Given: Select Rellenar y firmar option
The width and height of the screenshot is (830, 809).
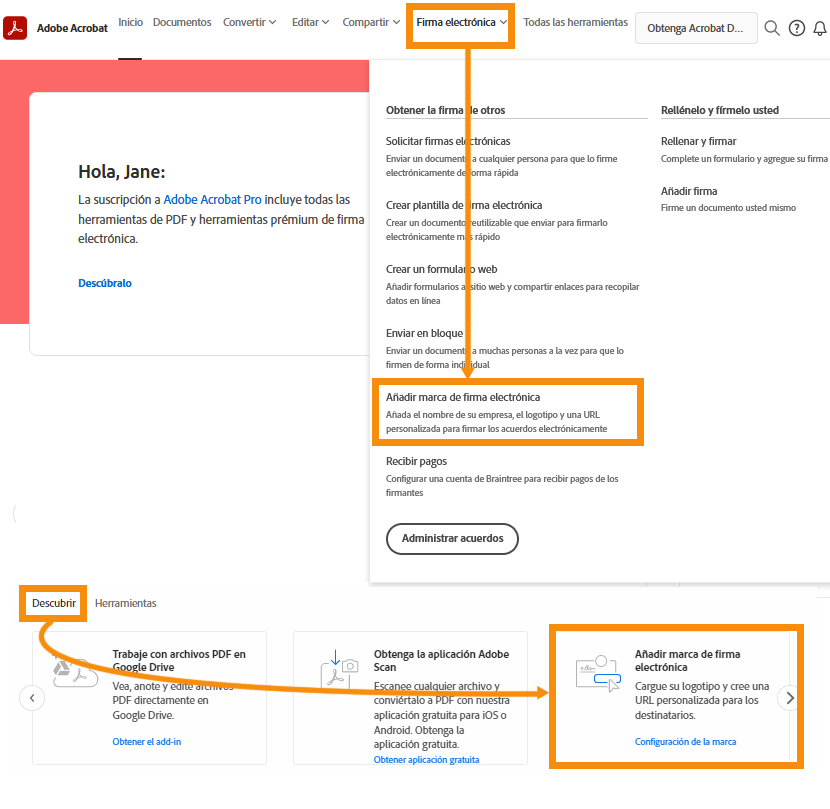Looking at the screenshot, I should [698, 141].
